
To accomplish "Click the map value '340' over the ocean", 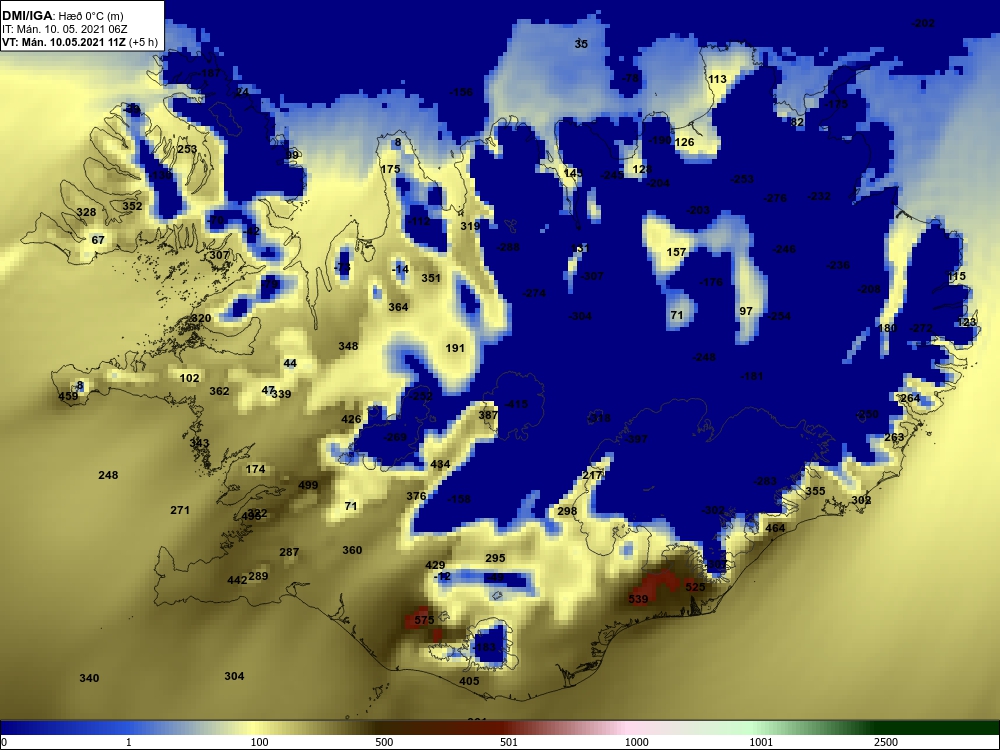I will [89, 678].
